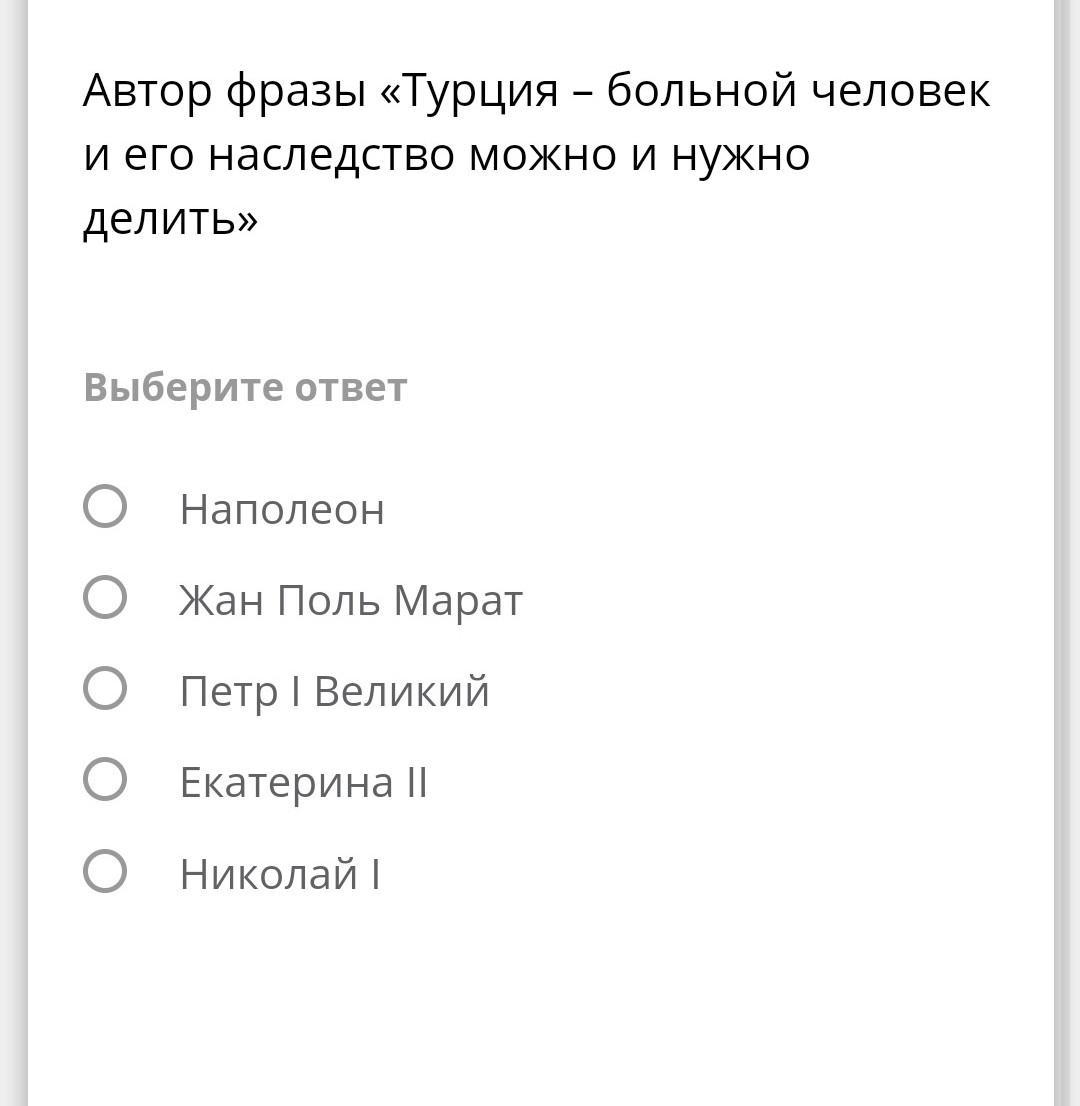1080x1106 pixels.
Task: Click the Выберите ответ heading
Action: tap(245, 387)
